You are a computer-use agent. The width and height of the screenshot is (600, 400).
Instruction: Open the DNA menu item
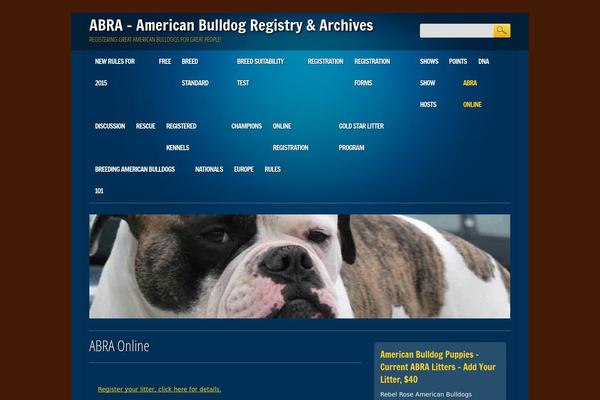tap(484, 61)
